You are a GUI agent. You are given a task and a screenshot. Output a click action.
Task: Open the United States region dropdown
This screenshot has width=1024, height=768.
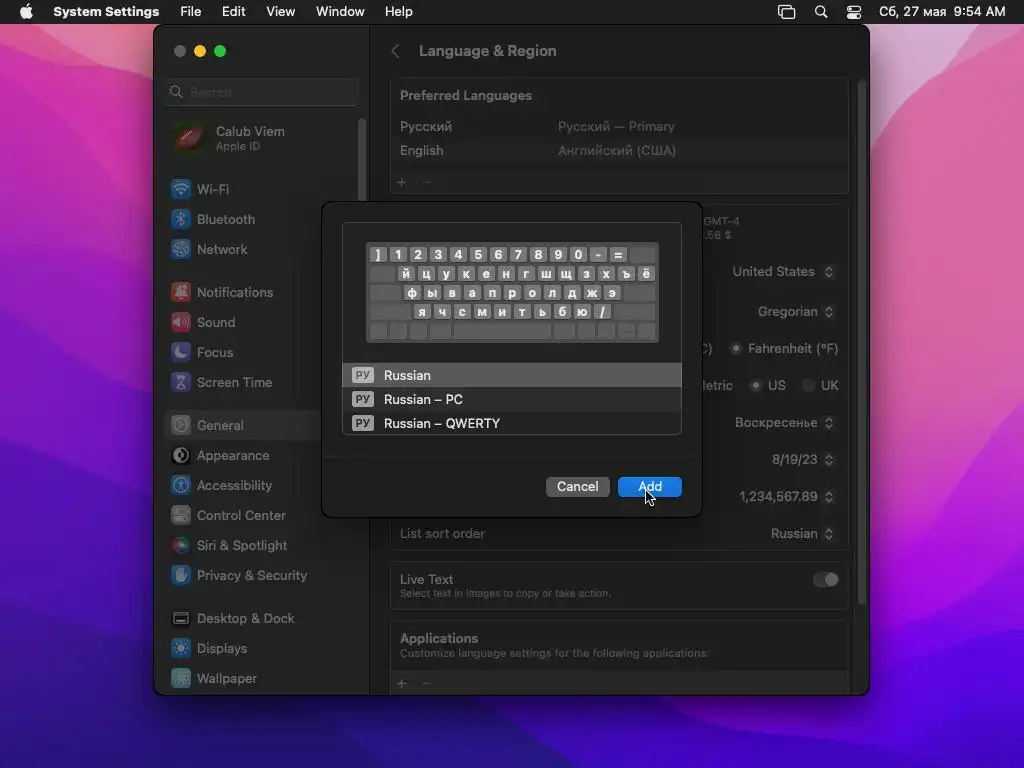[x=783, y=272]
